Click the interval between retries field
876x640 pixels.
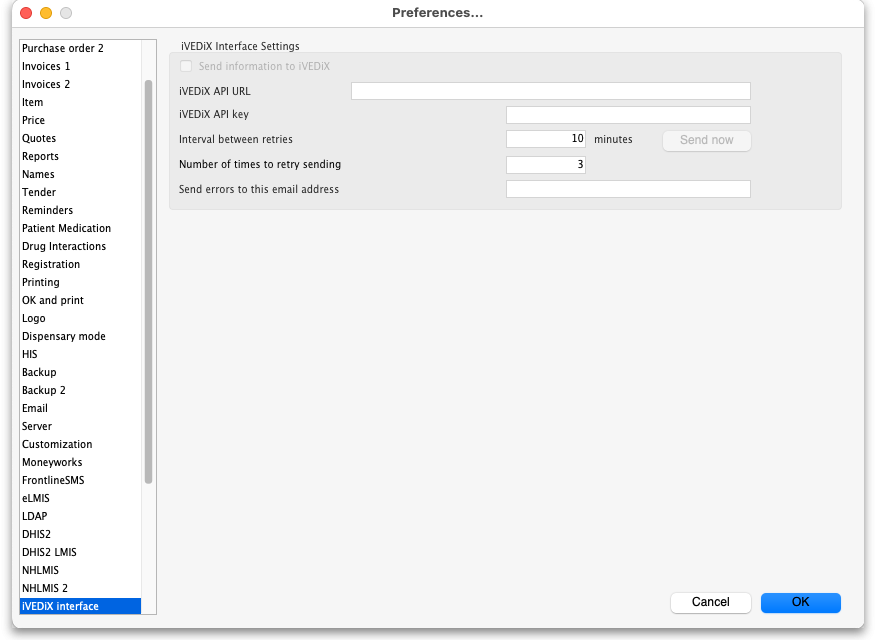pyautogui.click(x=545, y=139)
